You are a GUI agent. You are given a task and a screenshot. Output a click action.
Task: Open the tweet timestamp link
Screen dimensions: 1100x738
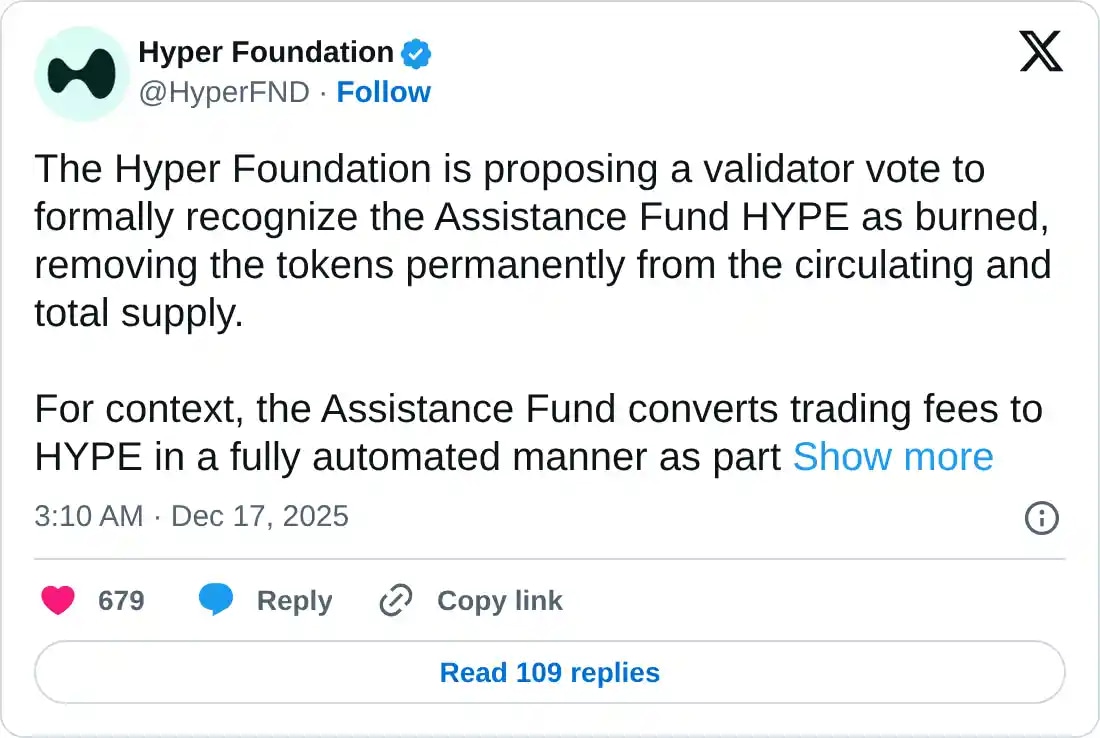pos(191,517)
